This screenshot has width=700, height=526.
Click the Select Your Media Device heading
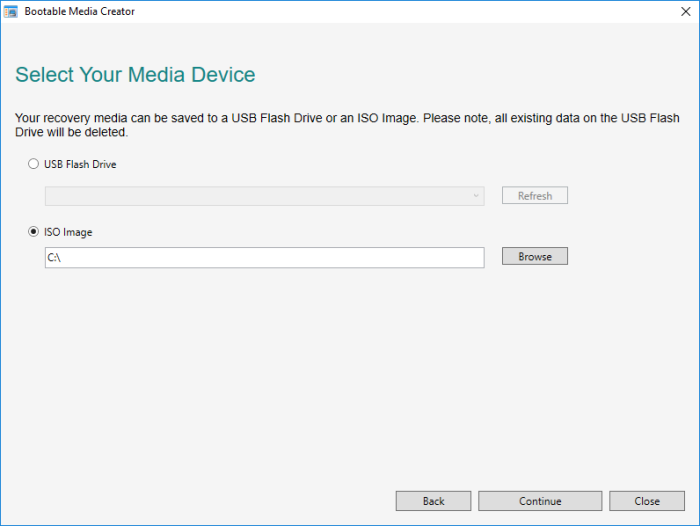point(135,75)
